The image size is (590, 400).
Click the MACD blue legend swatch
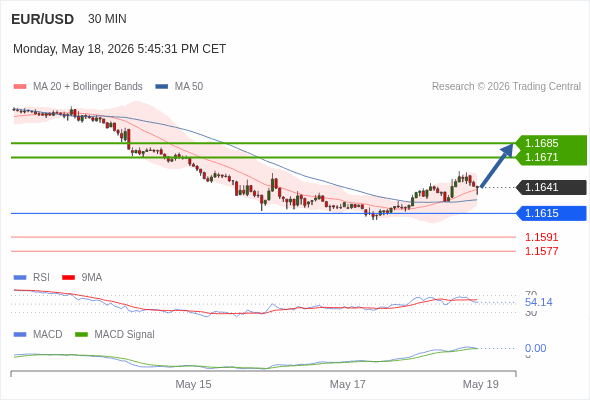[20, 335]
